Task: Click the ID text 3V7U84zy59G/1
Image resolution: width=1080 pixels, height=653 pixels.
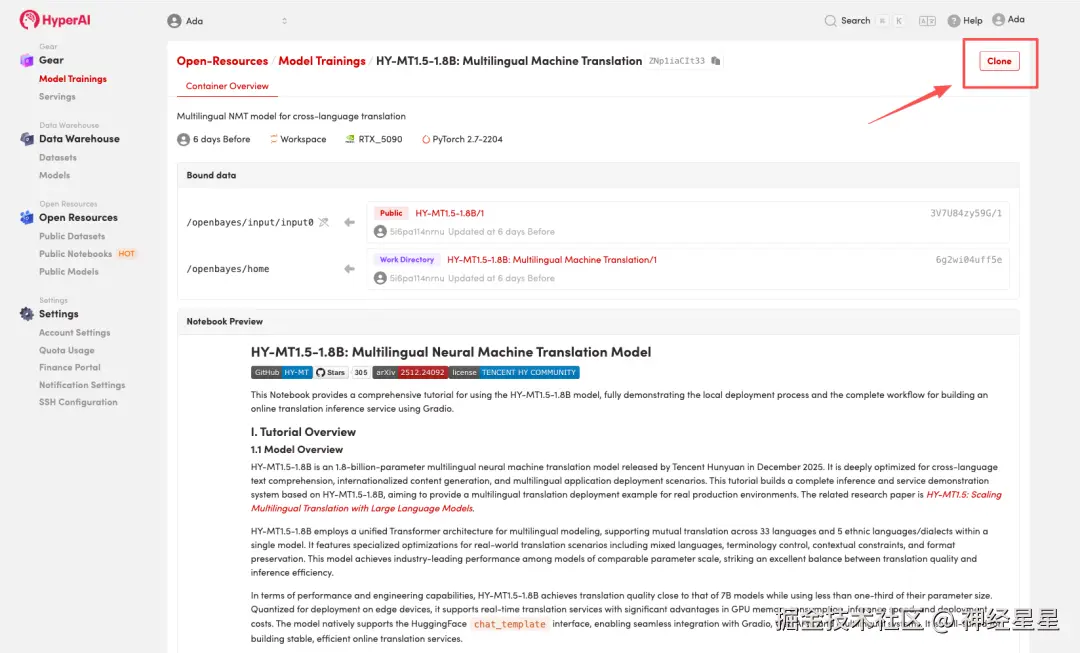Action: (966, 213)
